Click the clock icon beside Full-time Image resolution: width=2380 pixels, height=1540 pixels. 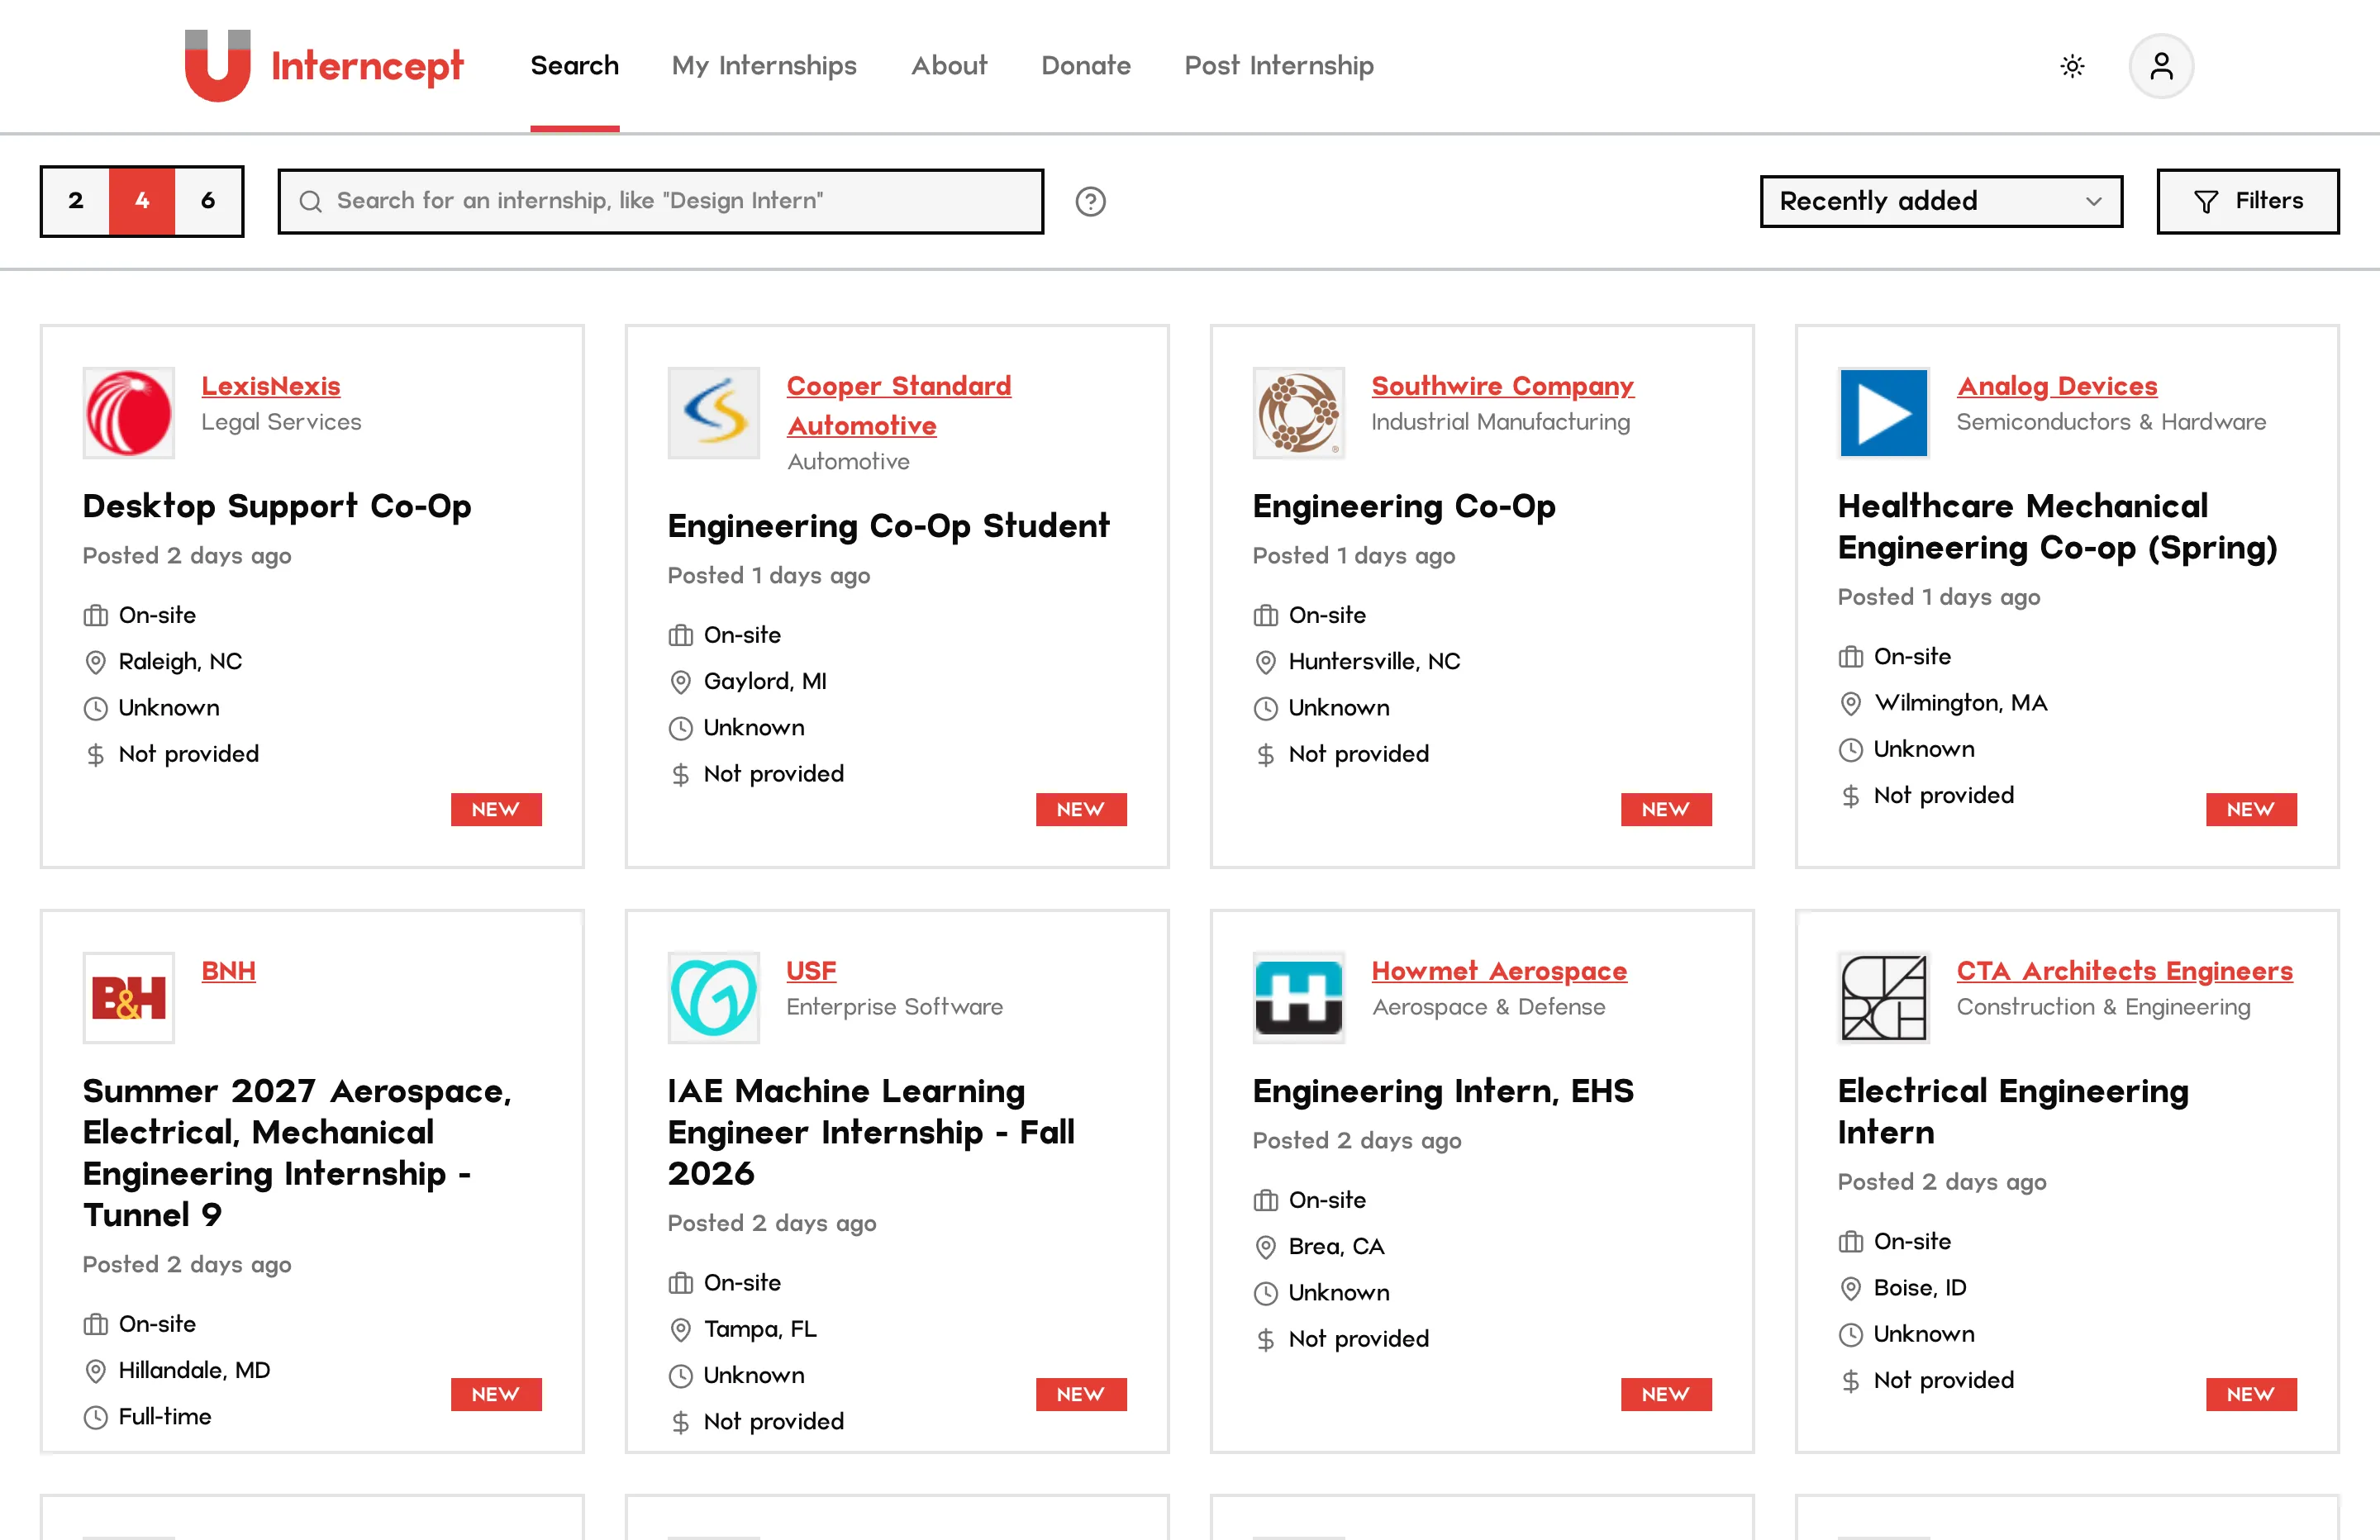tap(95, 1417)
